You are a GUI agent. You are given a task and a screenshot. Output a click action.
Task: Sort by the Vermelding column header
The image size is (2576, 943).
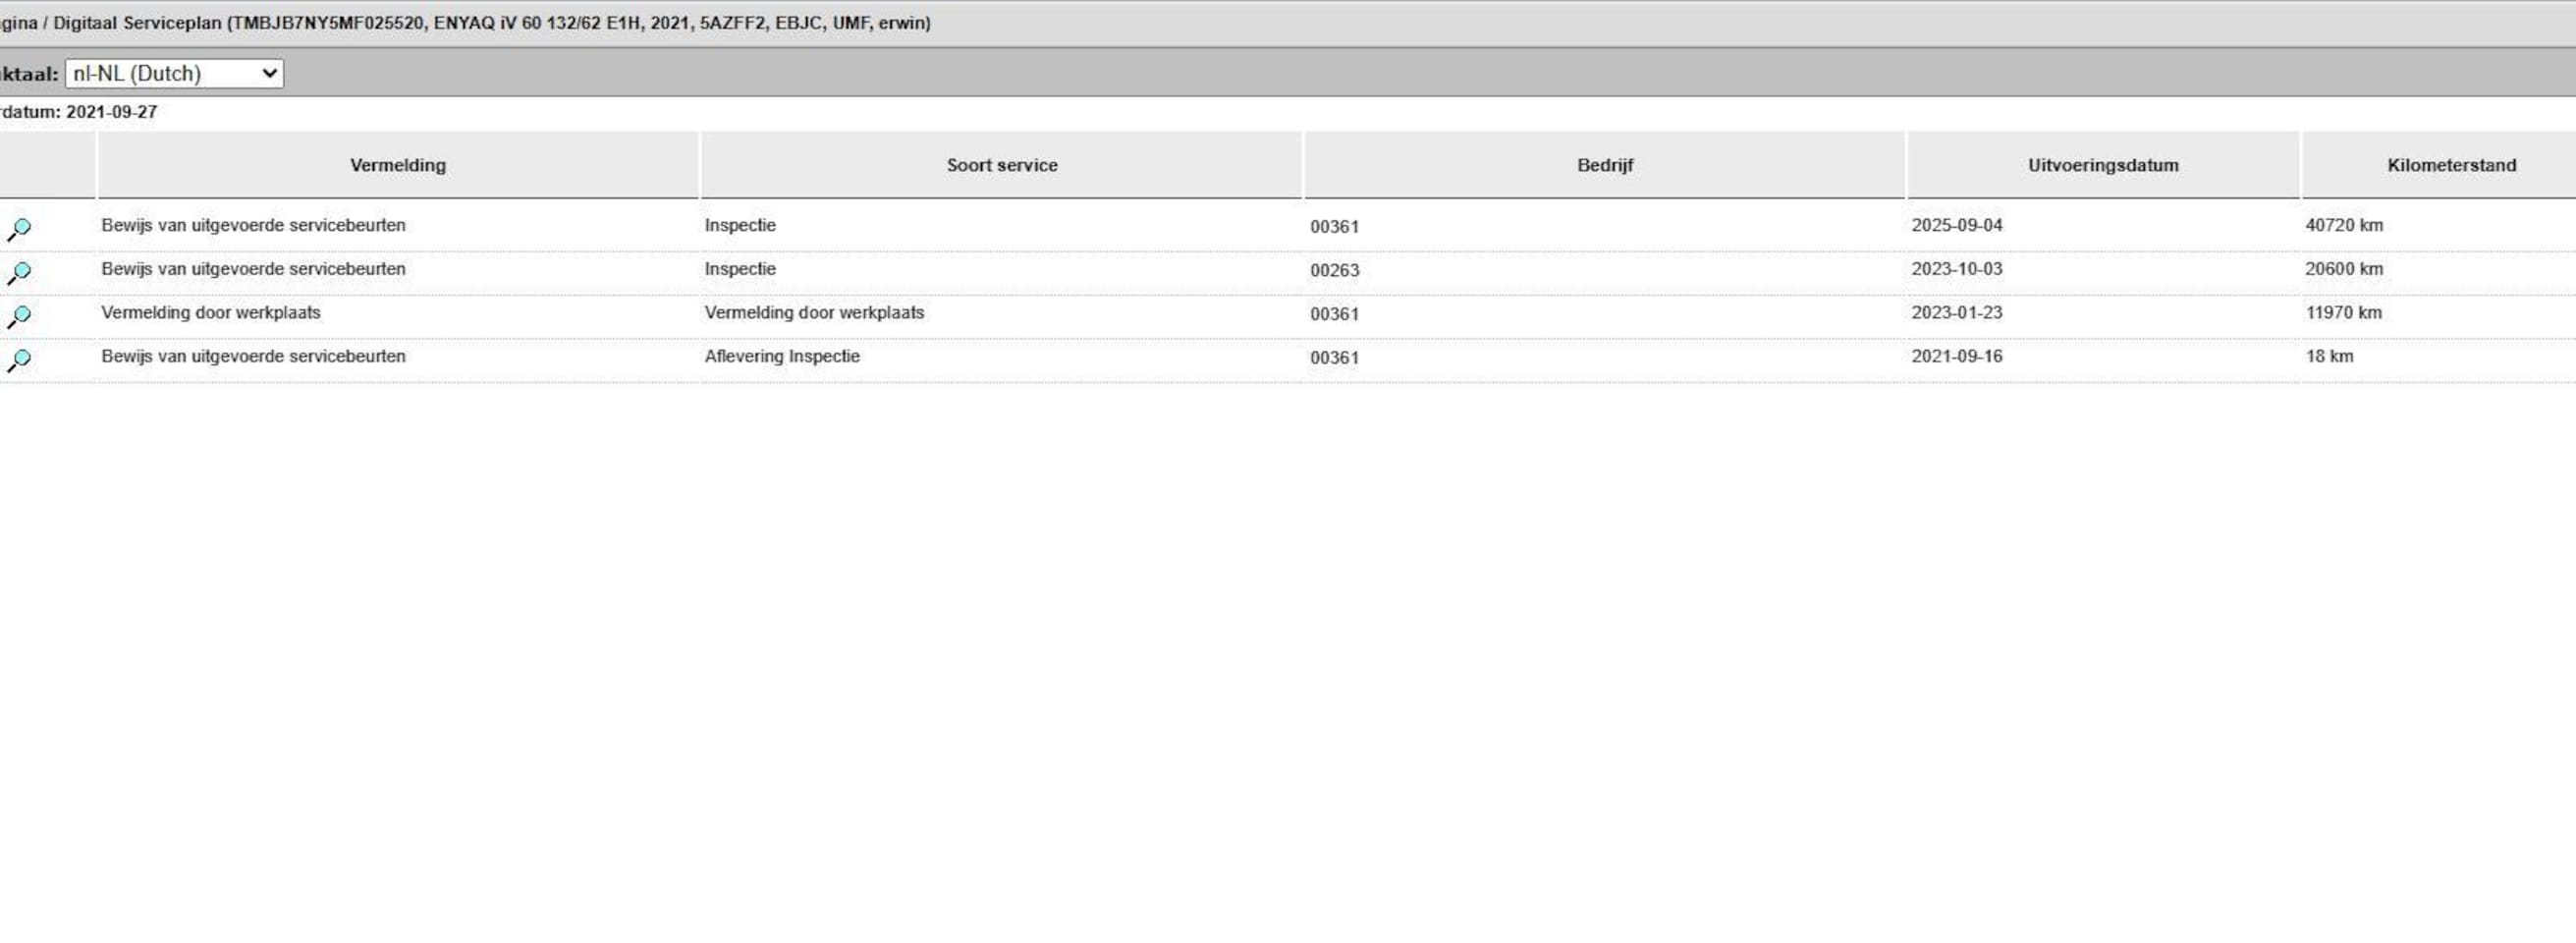point(397,165)
